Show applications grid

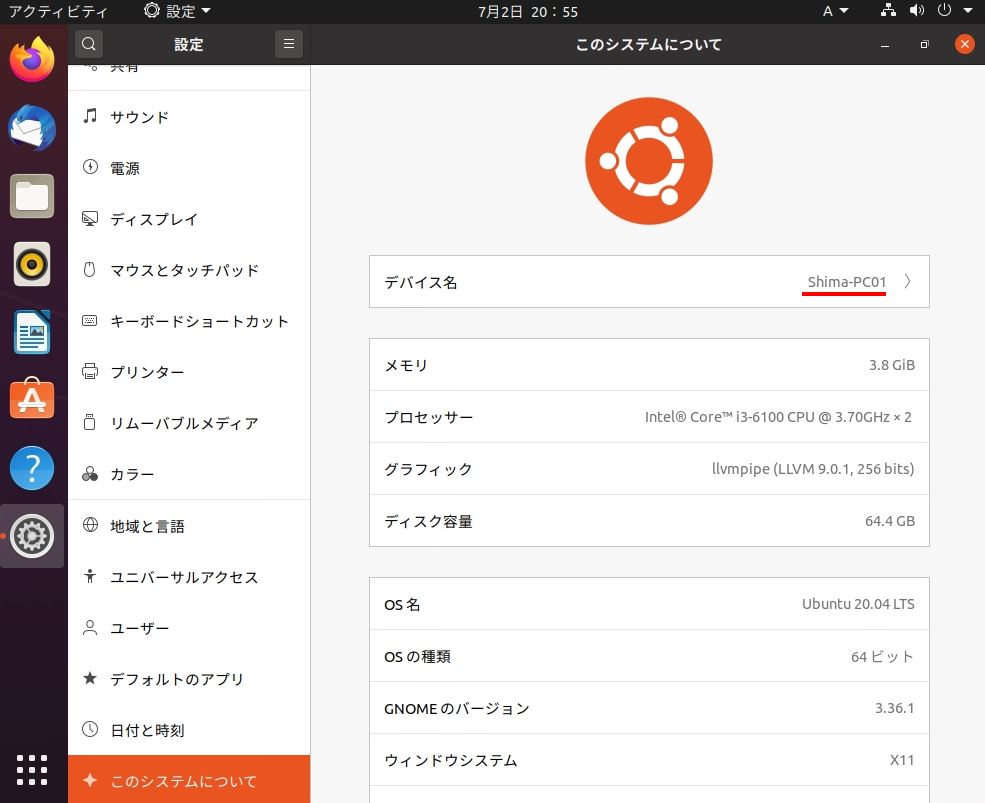point(32,770)
